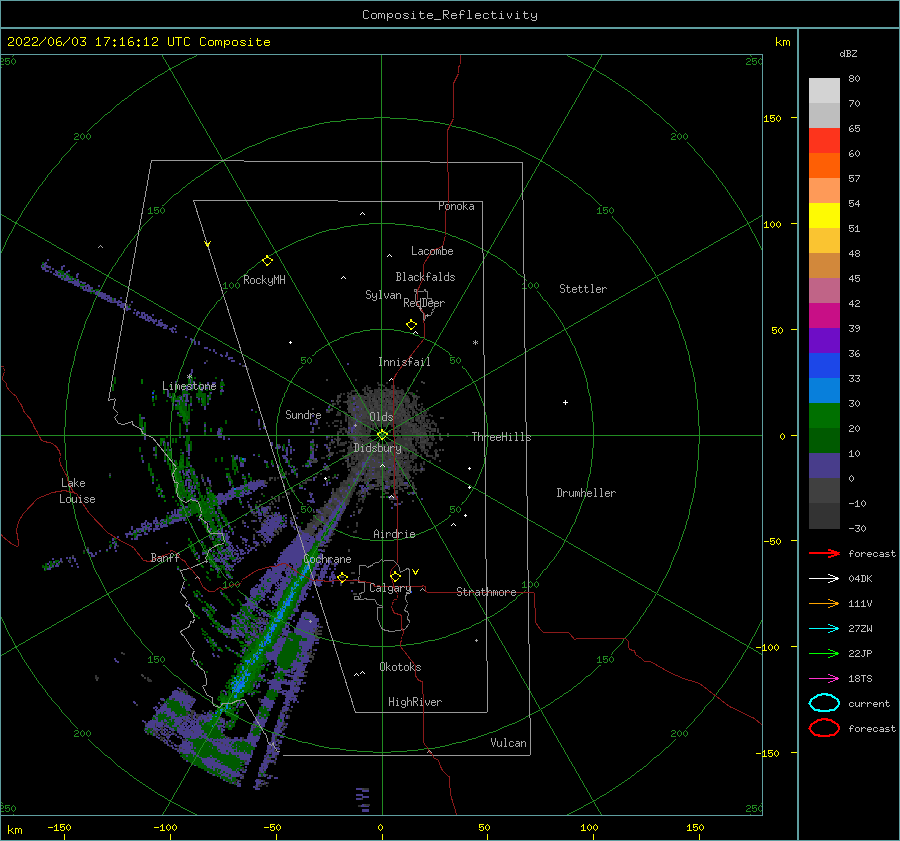Image resolution: width=900 pixels, height=841 pixels.
Task: Click the magenta 18TS arrow in the legend
Action: click(824, 679)
